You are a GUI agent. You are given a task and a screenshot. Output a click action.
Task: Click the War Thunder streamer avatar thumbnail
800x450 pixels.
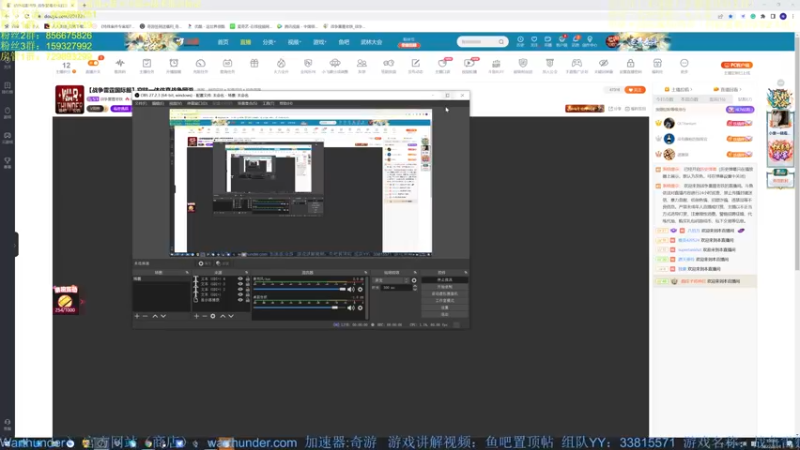69,99
